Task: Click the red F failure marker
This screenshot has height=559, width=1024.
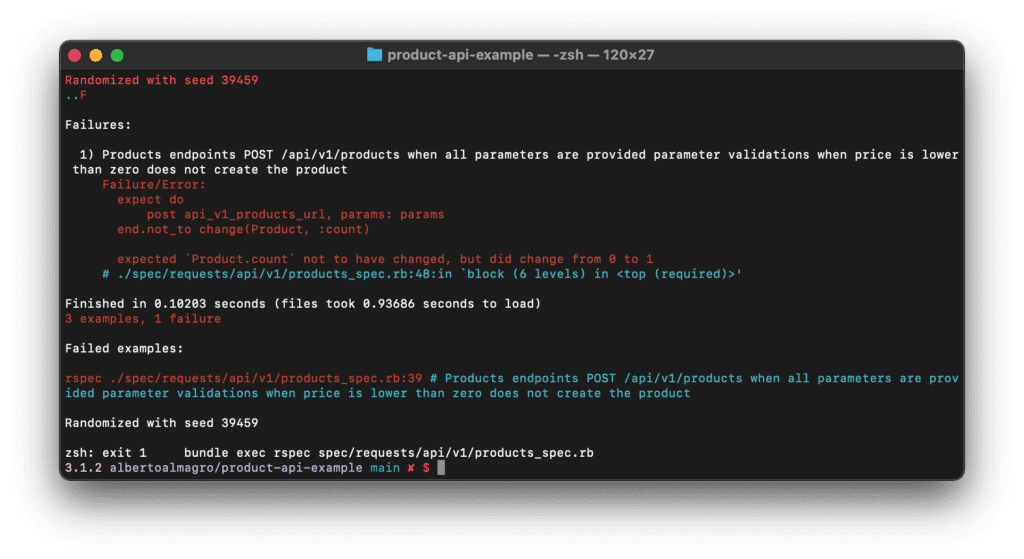Action: tap(83, 95)
